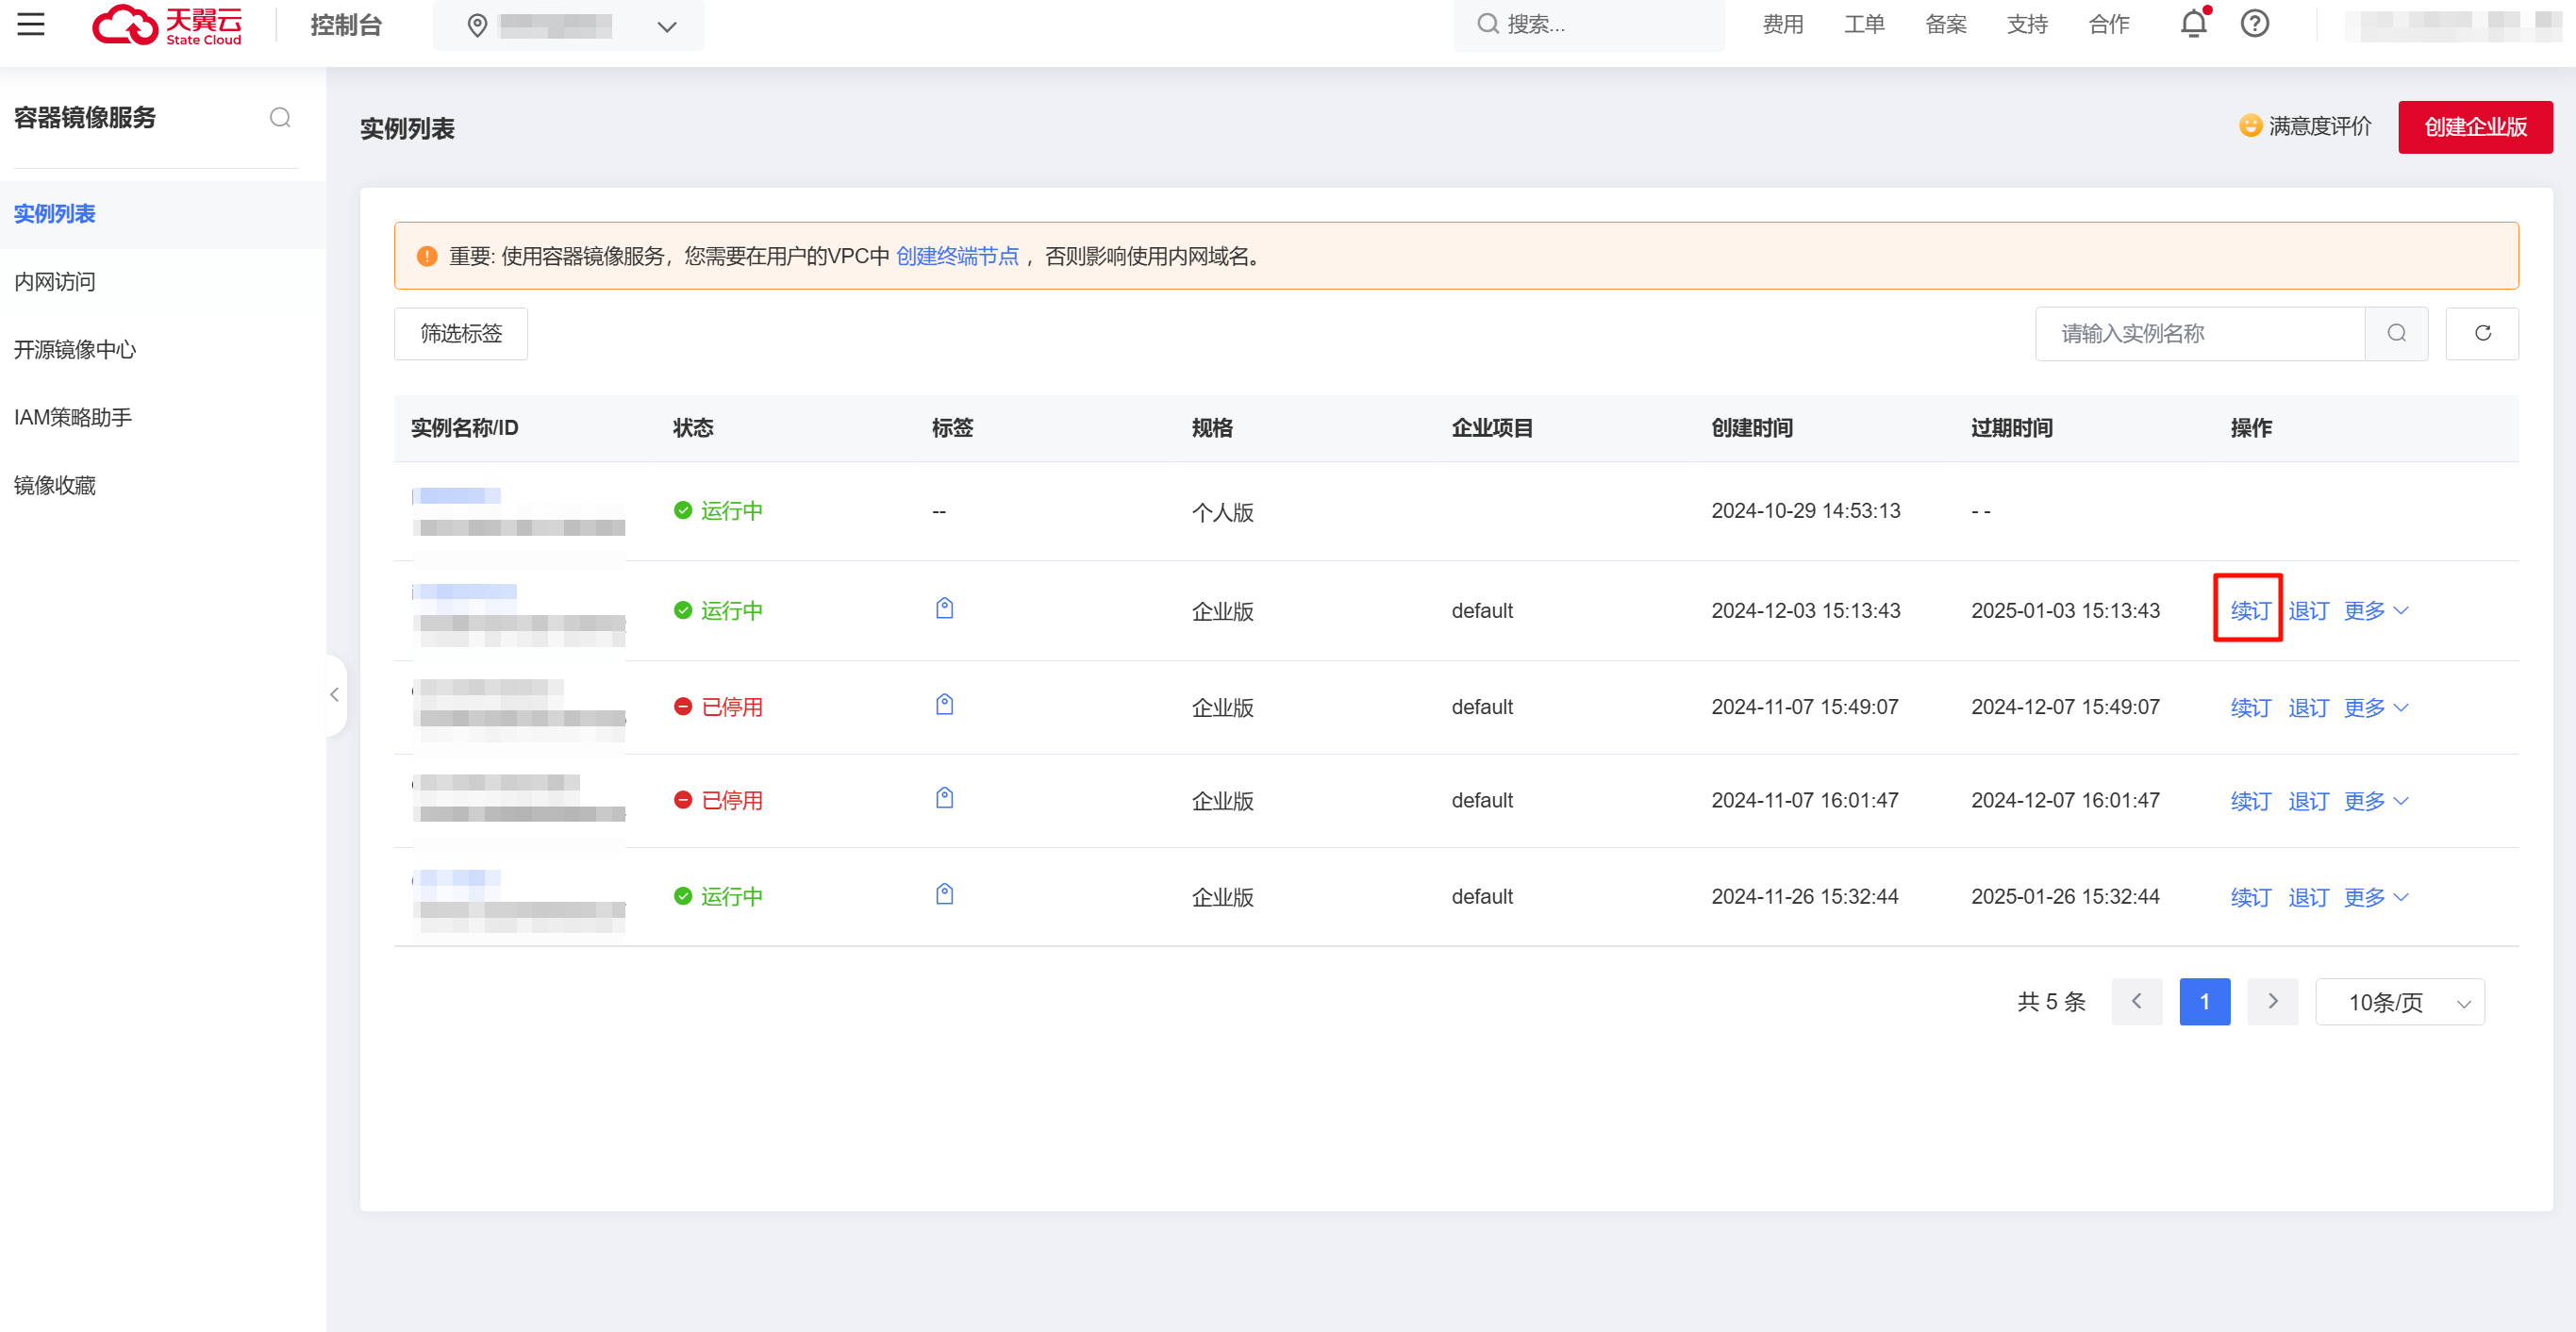Click tag icon in 2024-12-03 row
This screenshot has width=2576, height=1332.
point(944,608)
